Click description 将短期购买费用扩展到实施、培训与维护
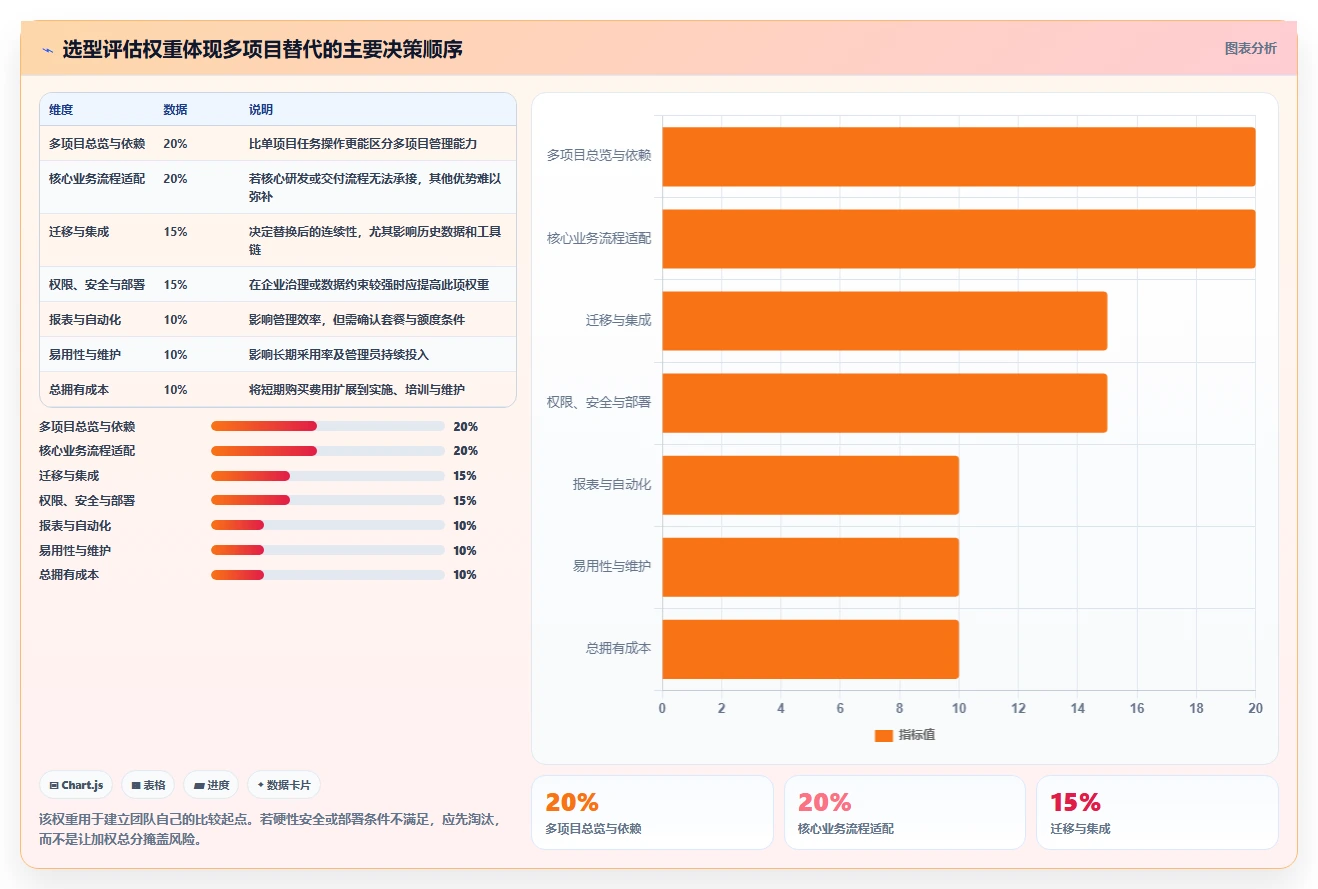Image resolution: width=1318 pixels, height=889 pixels. click(357, 390)
